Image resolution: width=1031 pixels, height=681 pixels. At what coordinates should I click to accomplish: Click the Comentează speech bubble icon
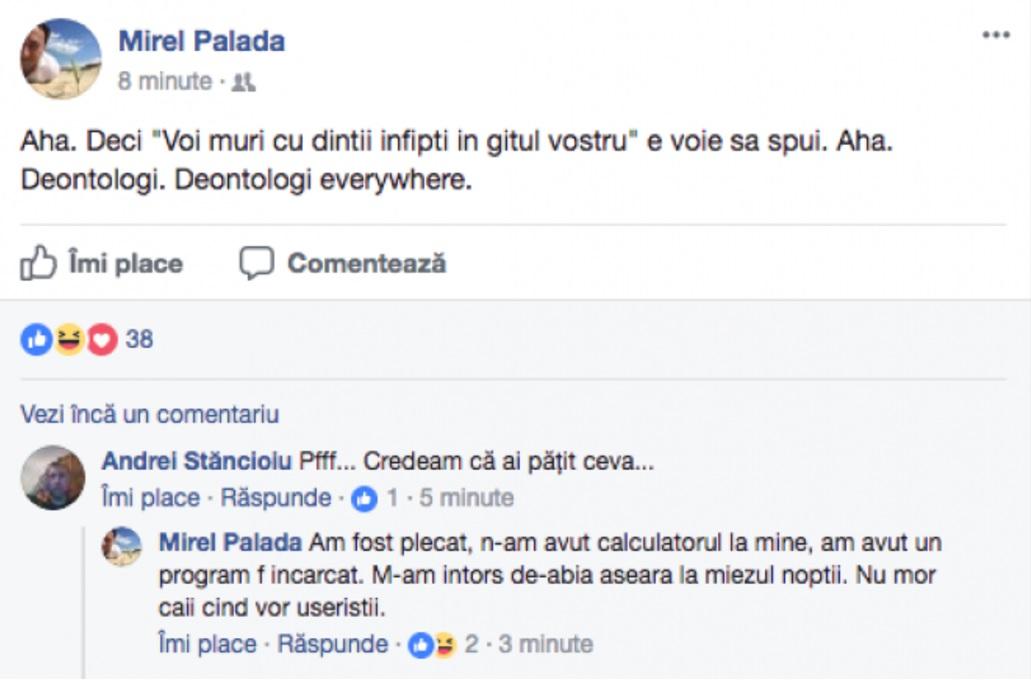[256, 264]
